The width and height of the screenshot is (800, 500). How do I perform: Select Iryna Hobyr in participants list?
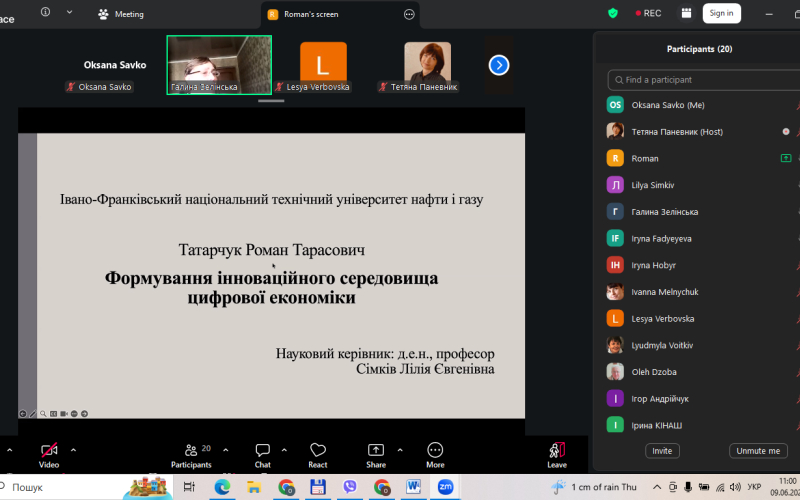pos(702,265)
